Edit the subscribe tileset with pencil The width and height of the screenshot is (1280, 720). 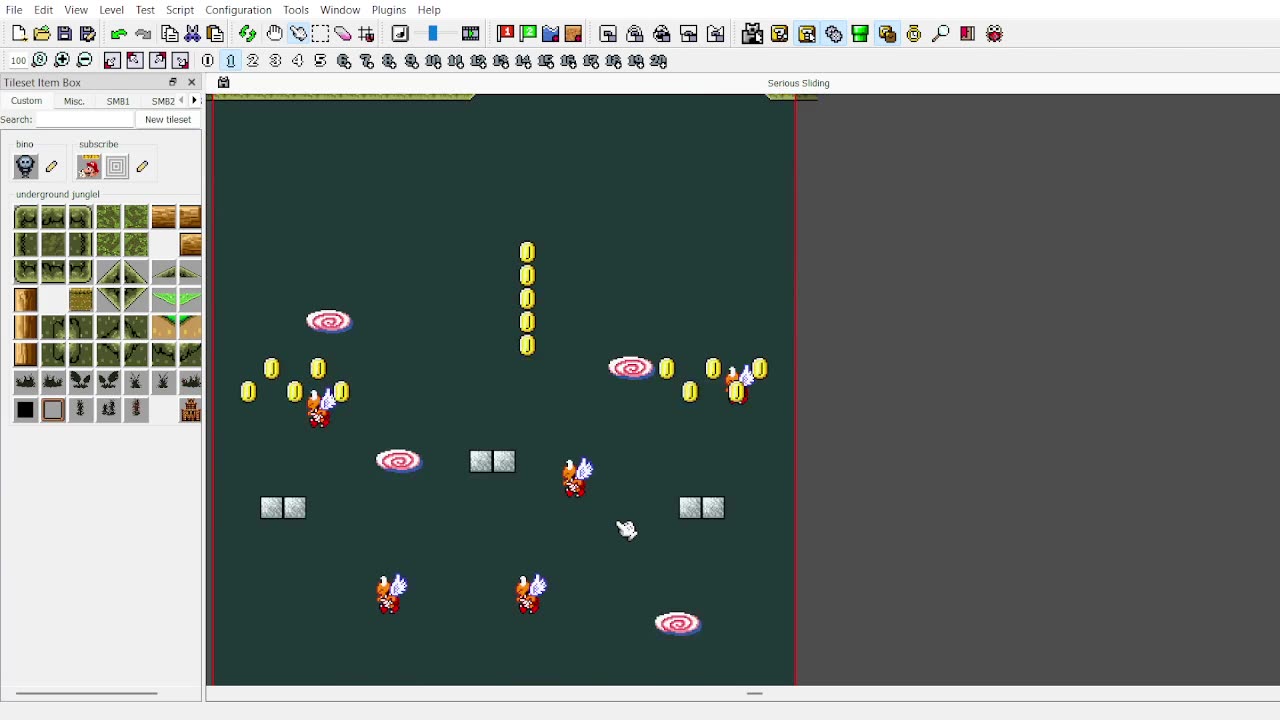tap(142, 167)
